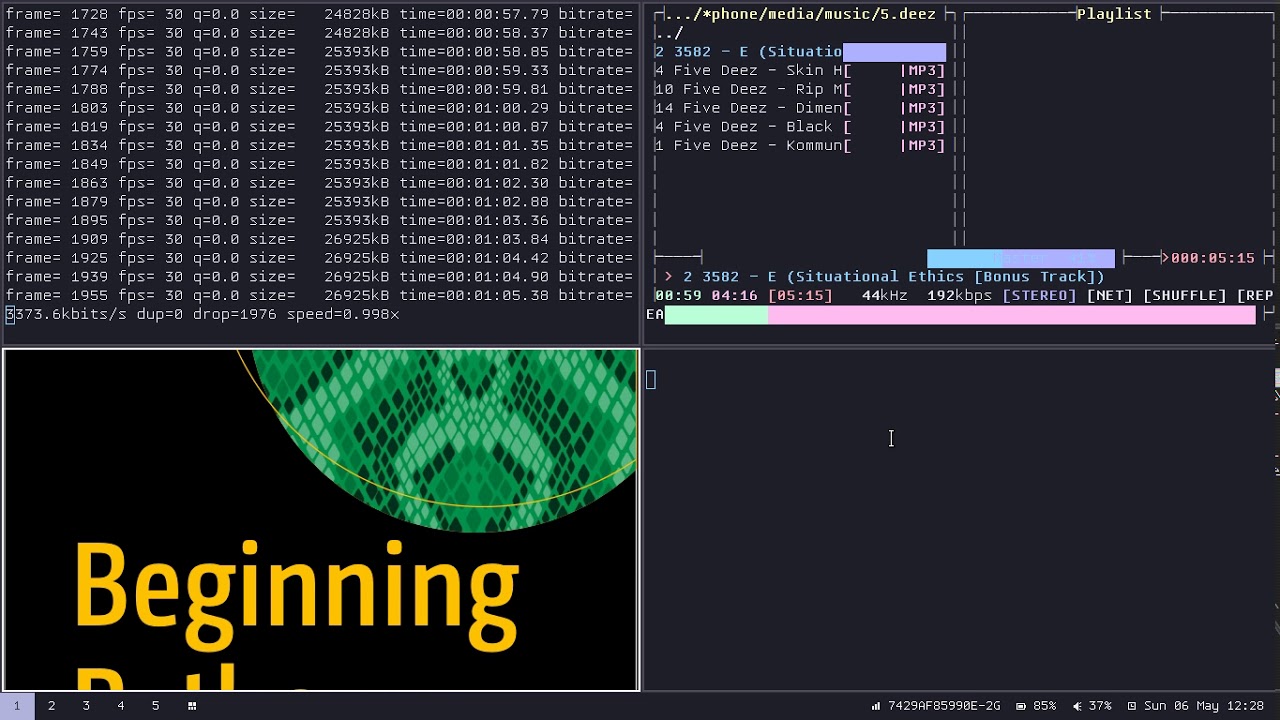
Task: Switch to workspace 4
Action: (121, 706)
